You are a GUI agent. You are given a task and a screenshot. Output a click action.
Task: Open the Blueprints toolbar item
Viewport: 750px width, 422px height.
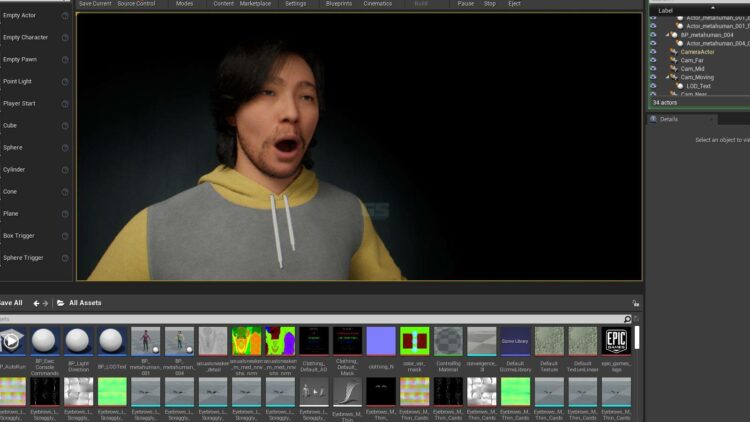[339, 3]
